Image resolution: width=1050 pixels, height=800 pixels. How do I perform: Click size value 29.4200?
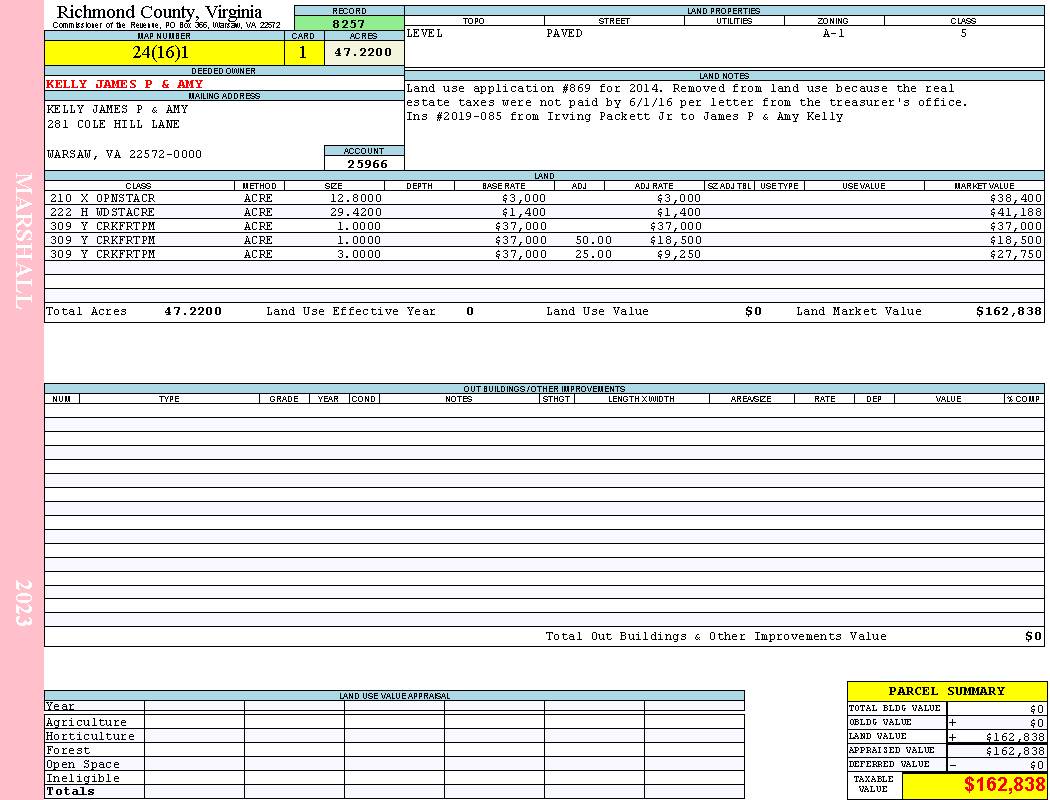(356, 213)
